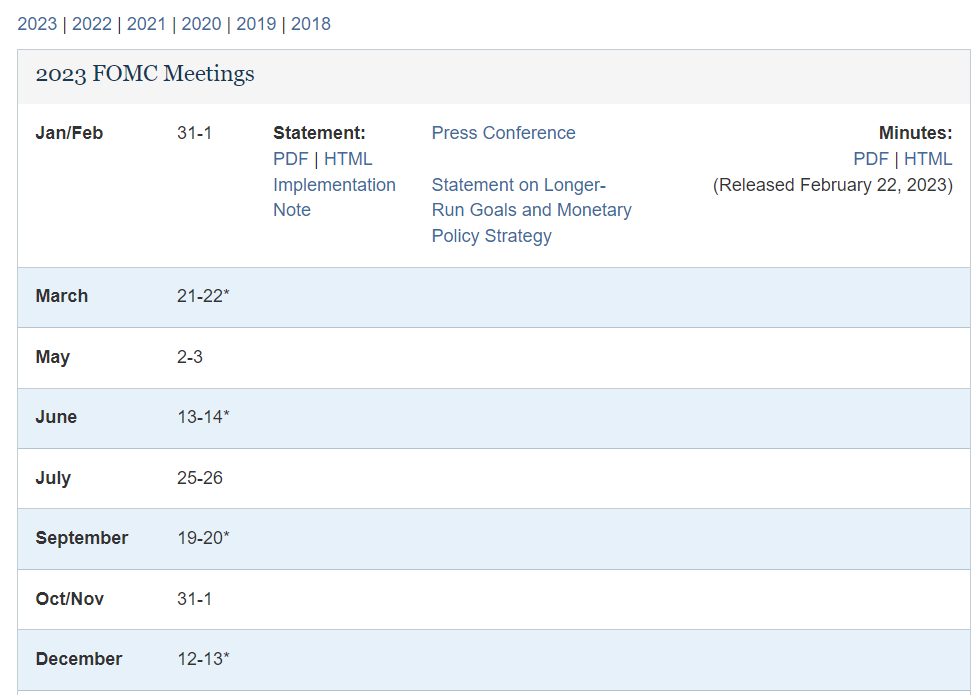
Task: Click the 'March' month label
Action: 62,295
